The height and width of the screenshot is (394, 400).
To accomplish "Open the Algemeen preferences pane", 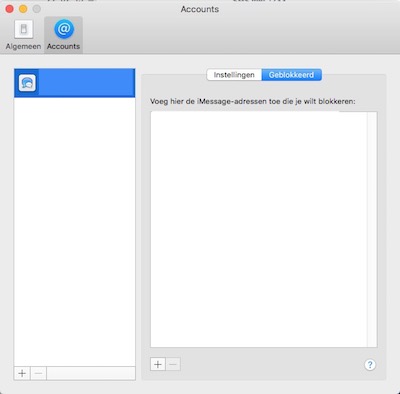I will pos(23,35).
